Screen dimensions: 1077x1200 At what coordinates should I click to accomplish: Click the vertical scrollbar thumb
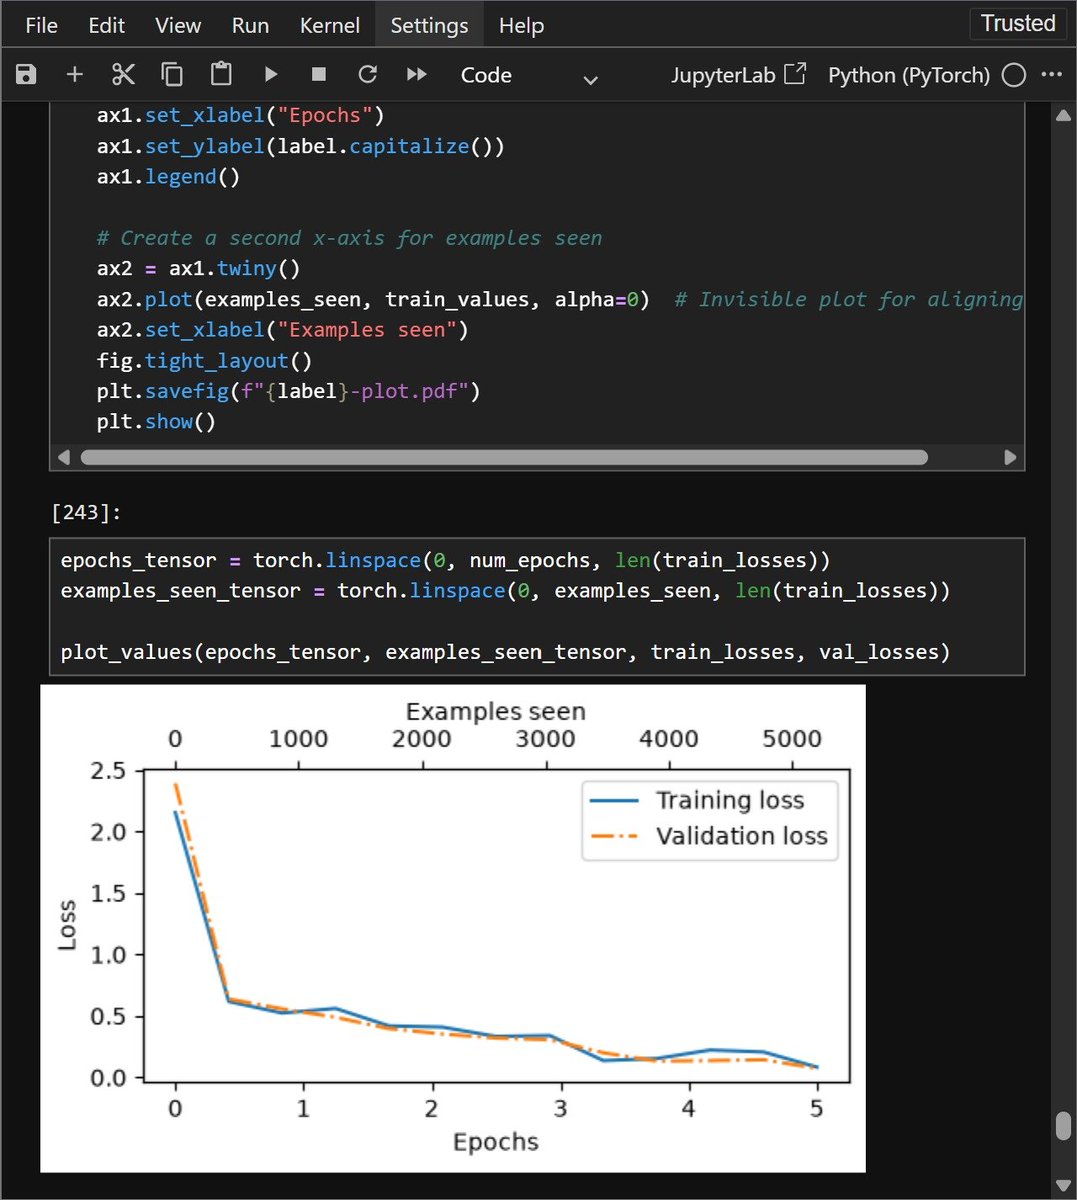(1063, 1125)
